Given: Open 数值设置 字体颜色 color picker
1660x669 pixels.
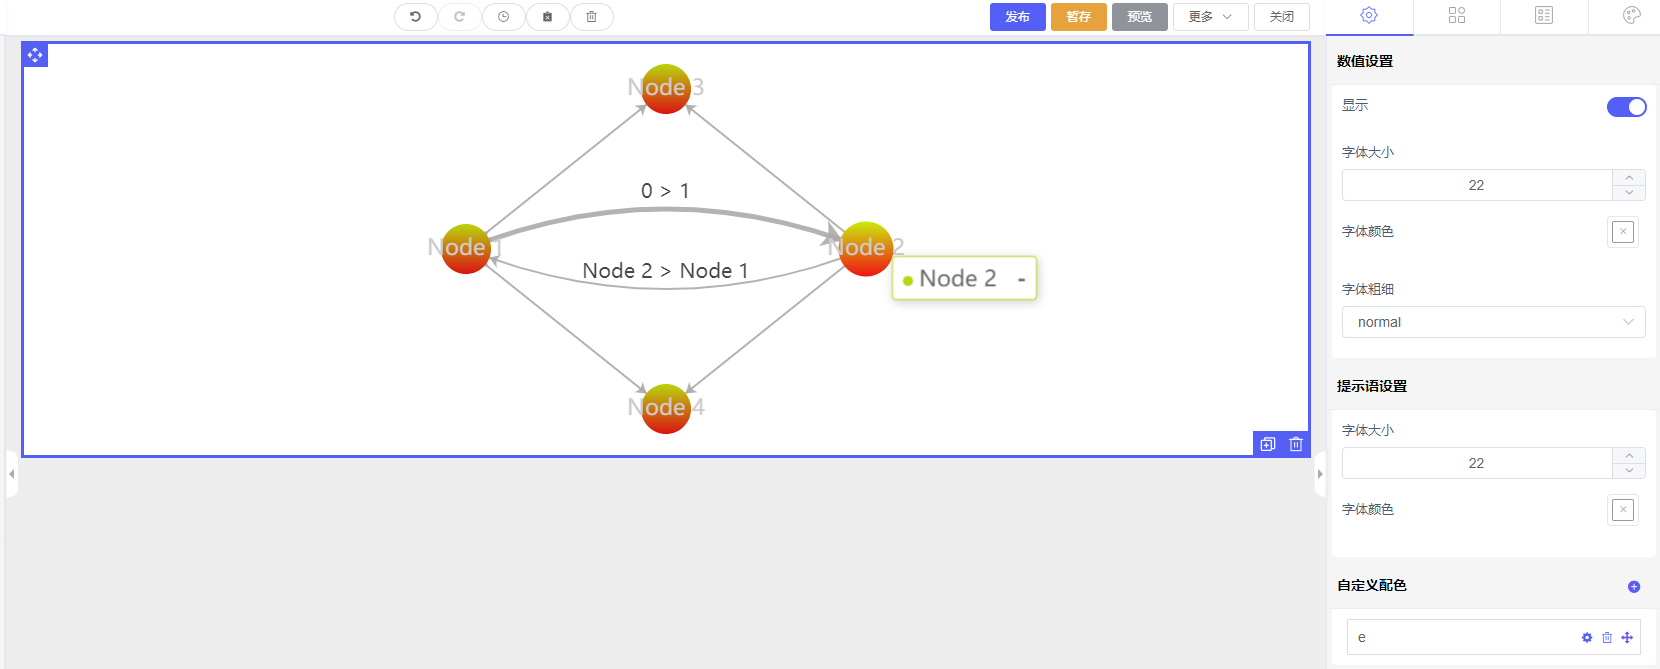Looking at the screenshot, I should (x=1622, y=232).
